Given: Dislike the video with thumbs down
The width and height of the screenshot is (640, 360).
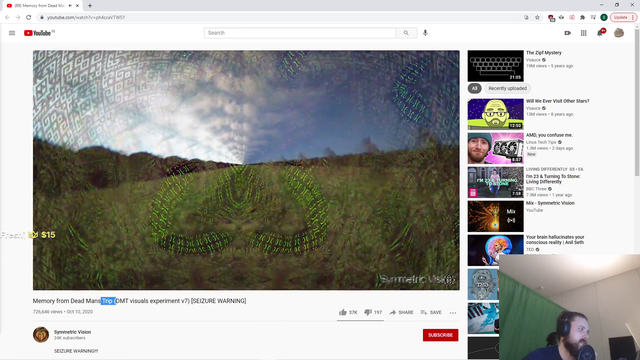Looking at the screenshot, I should (x=373, y=312).
